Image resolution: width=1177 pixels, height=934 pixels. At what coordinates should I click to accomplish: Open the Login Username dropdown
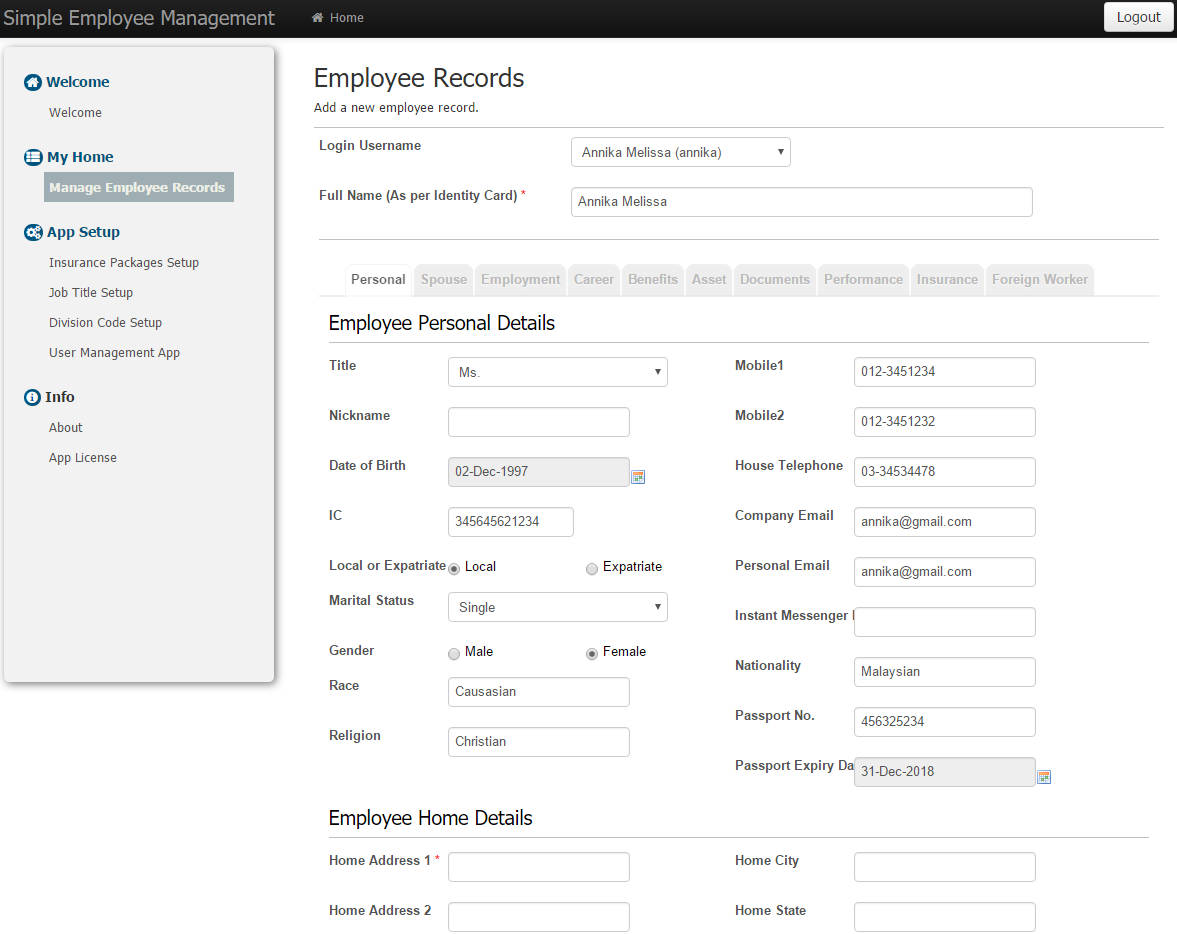click(x=681, y=152)
